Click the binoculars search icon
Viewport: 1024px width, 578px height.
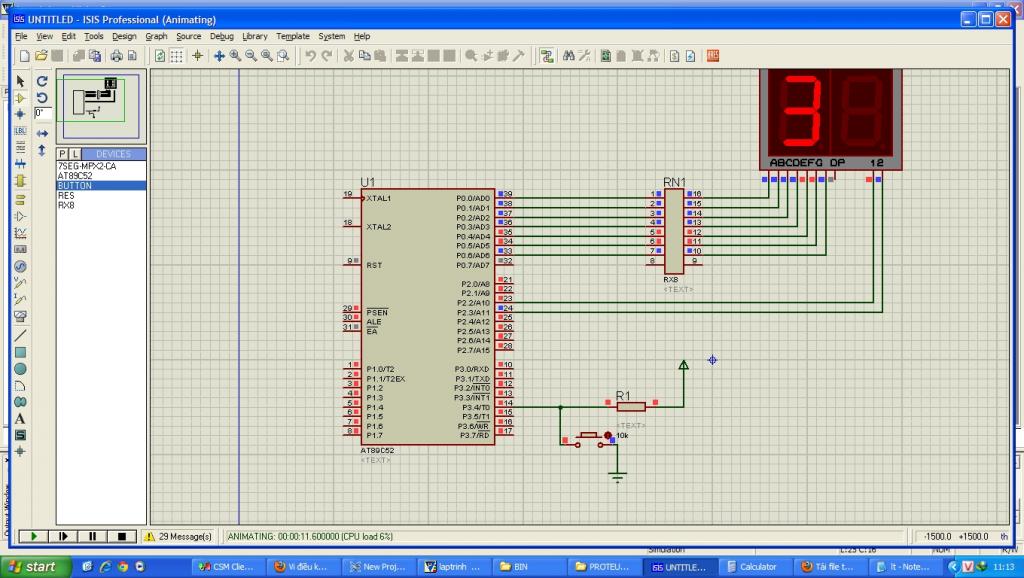[568, 56]
